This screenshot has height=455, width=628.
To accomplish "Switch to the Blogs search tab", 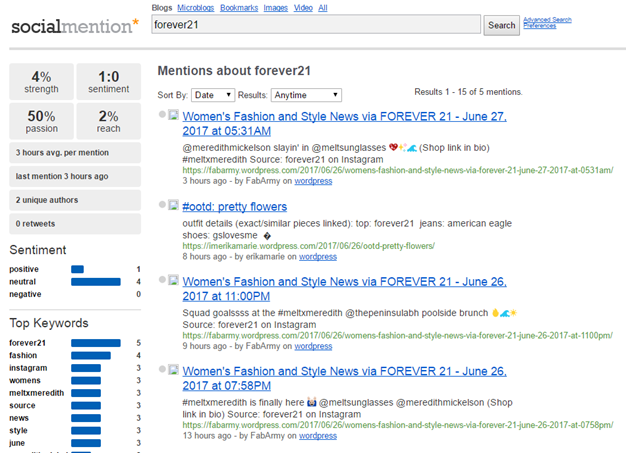I will 162,8.
